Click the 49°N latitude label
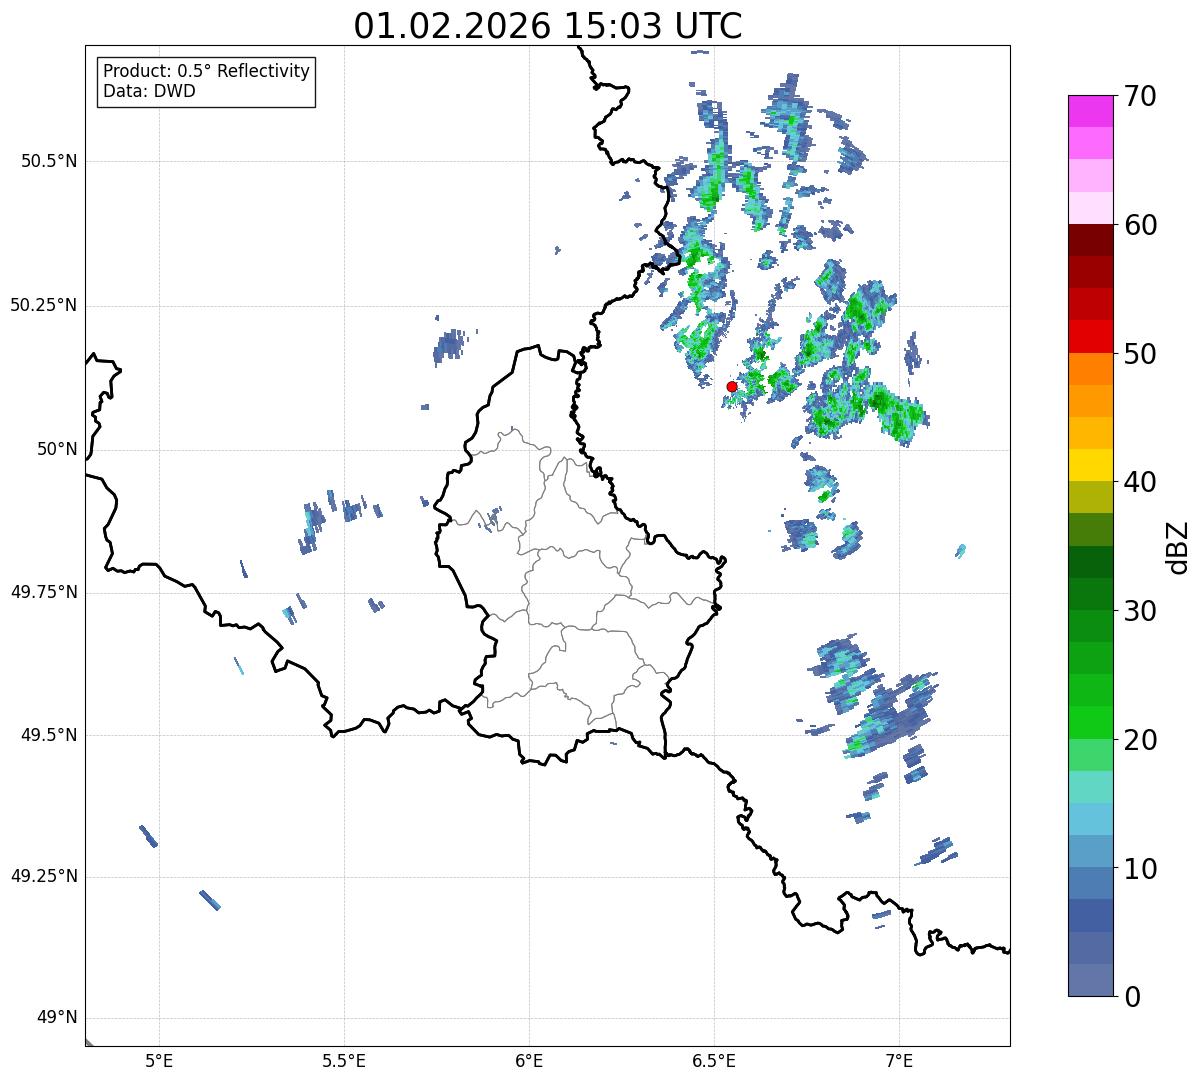Viewport: 1202px width, 1081px height. (57, 1018)
